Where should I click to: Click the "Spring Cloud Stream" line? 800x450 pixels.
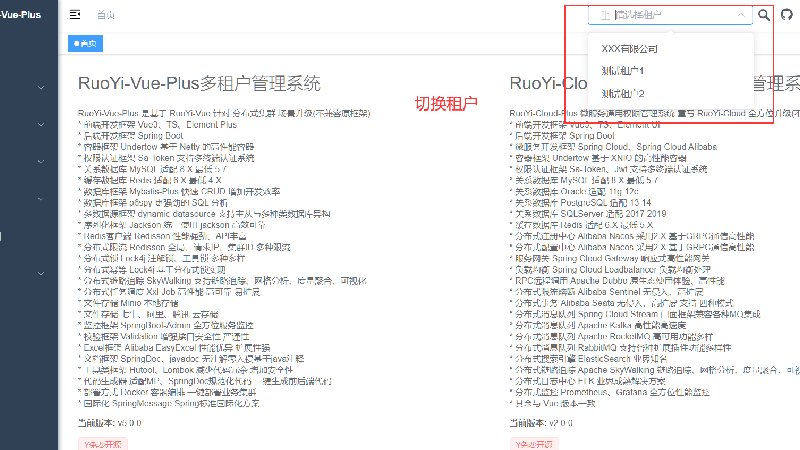point(635,314)
